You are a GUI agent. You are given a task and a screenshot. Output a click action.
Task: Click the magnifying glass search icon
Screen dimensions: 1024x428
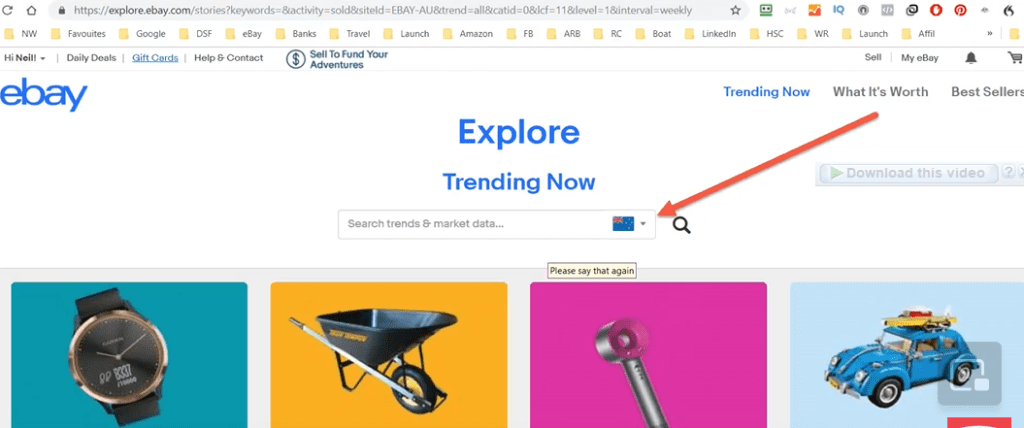point(681,225)
